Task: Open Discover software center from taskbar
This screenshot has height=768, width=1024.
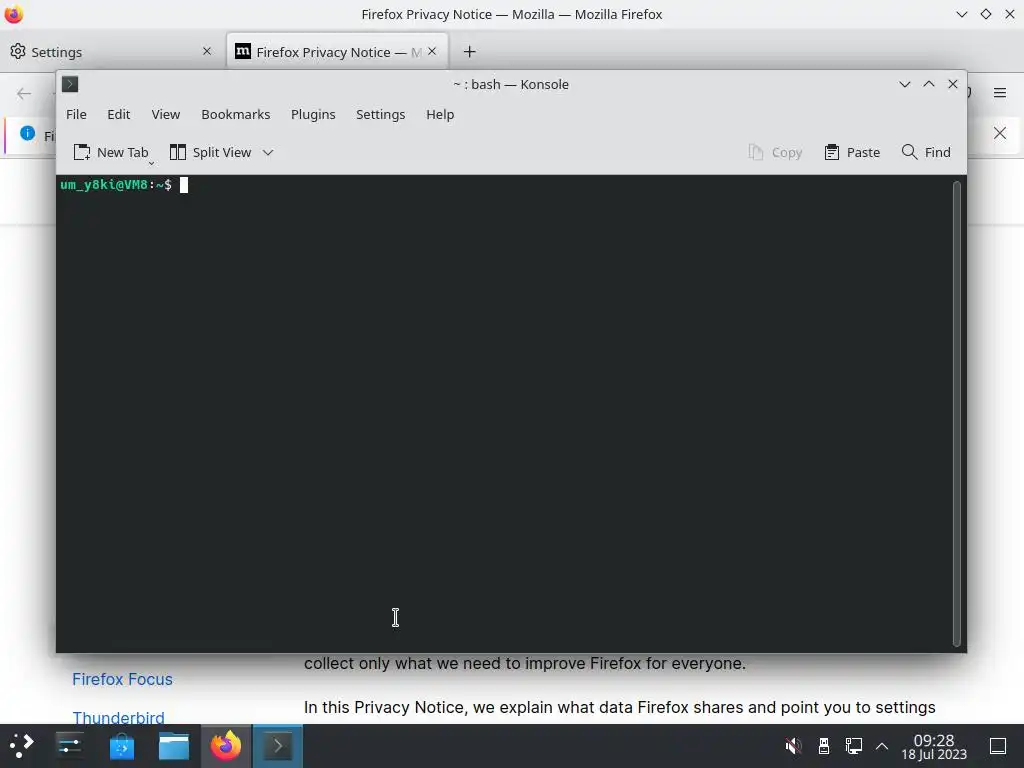Action: click(121, 746)
